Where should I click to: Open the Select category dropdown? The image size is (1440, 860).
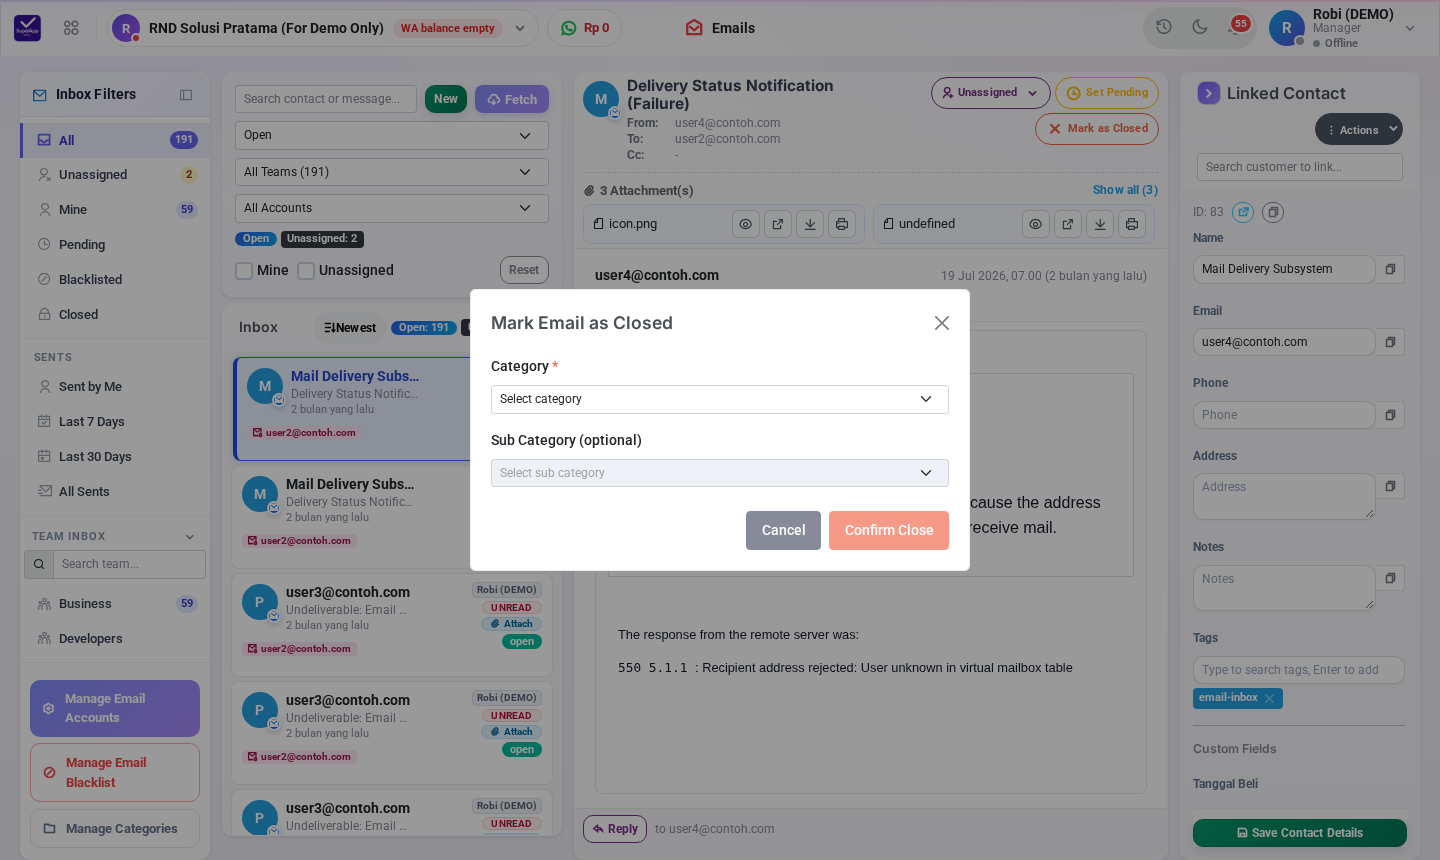pos(720,399)
